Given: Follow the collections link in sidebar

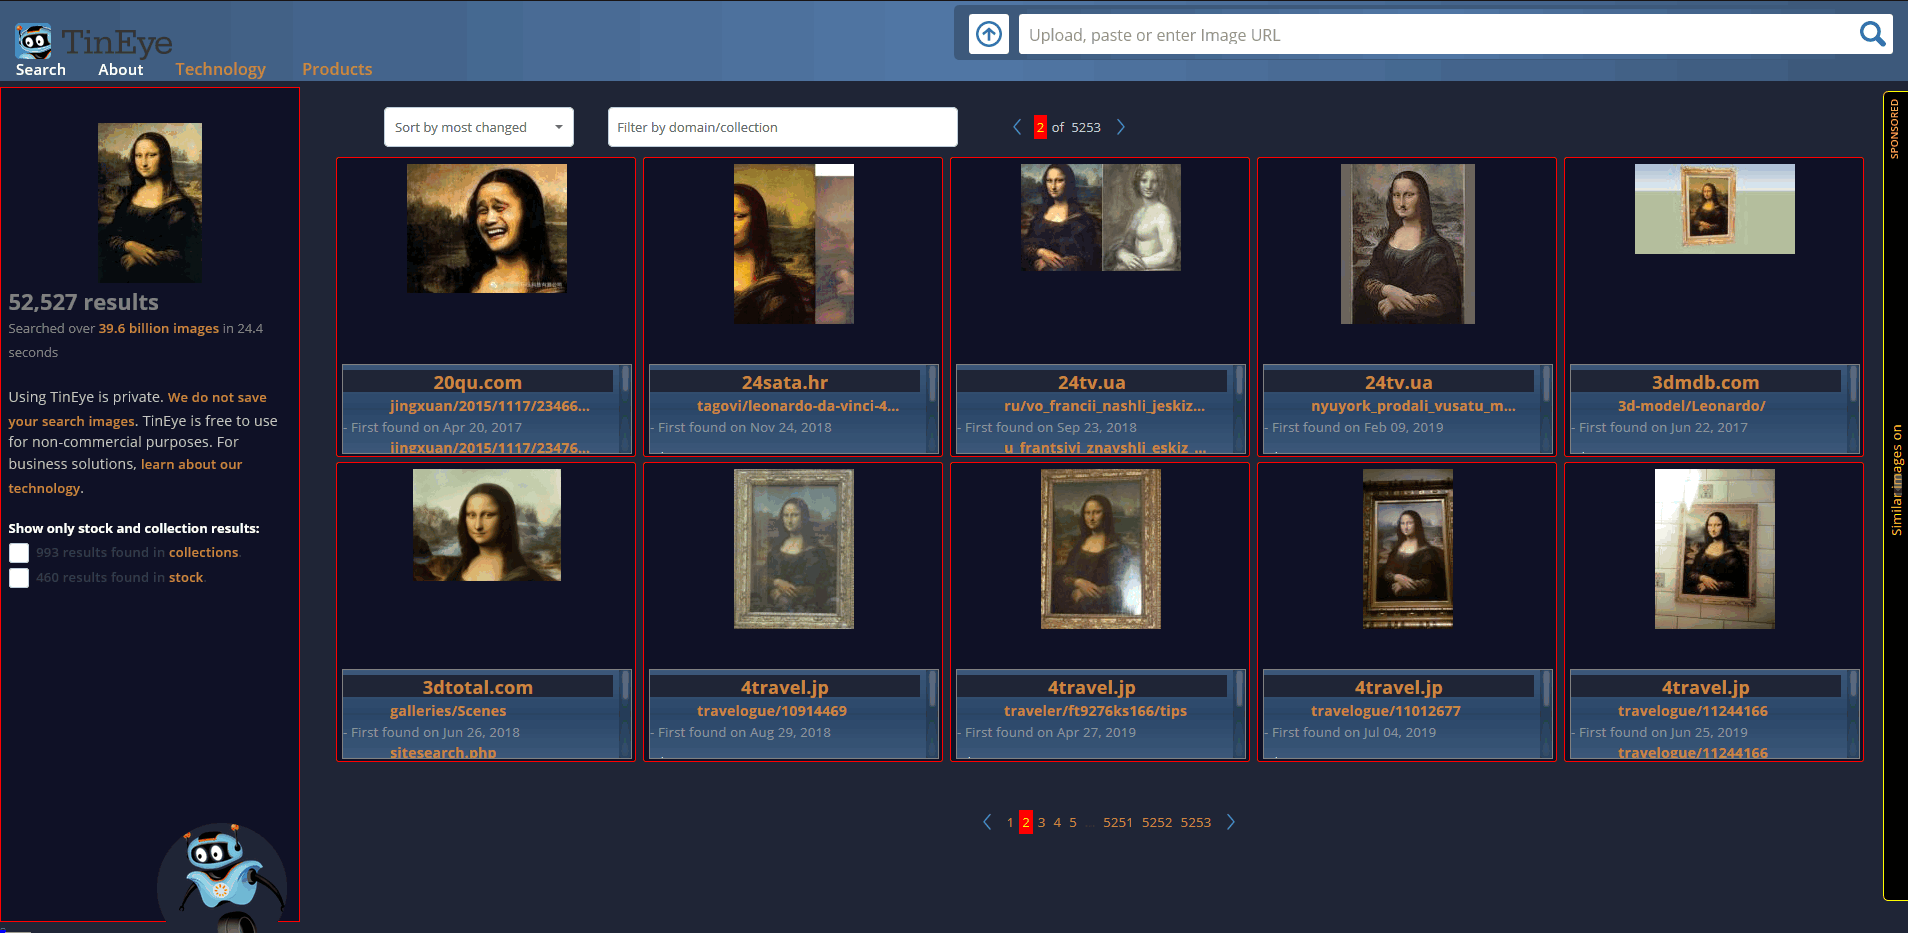Looking at the screenshot, I should tap(203, 552).
